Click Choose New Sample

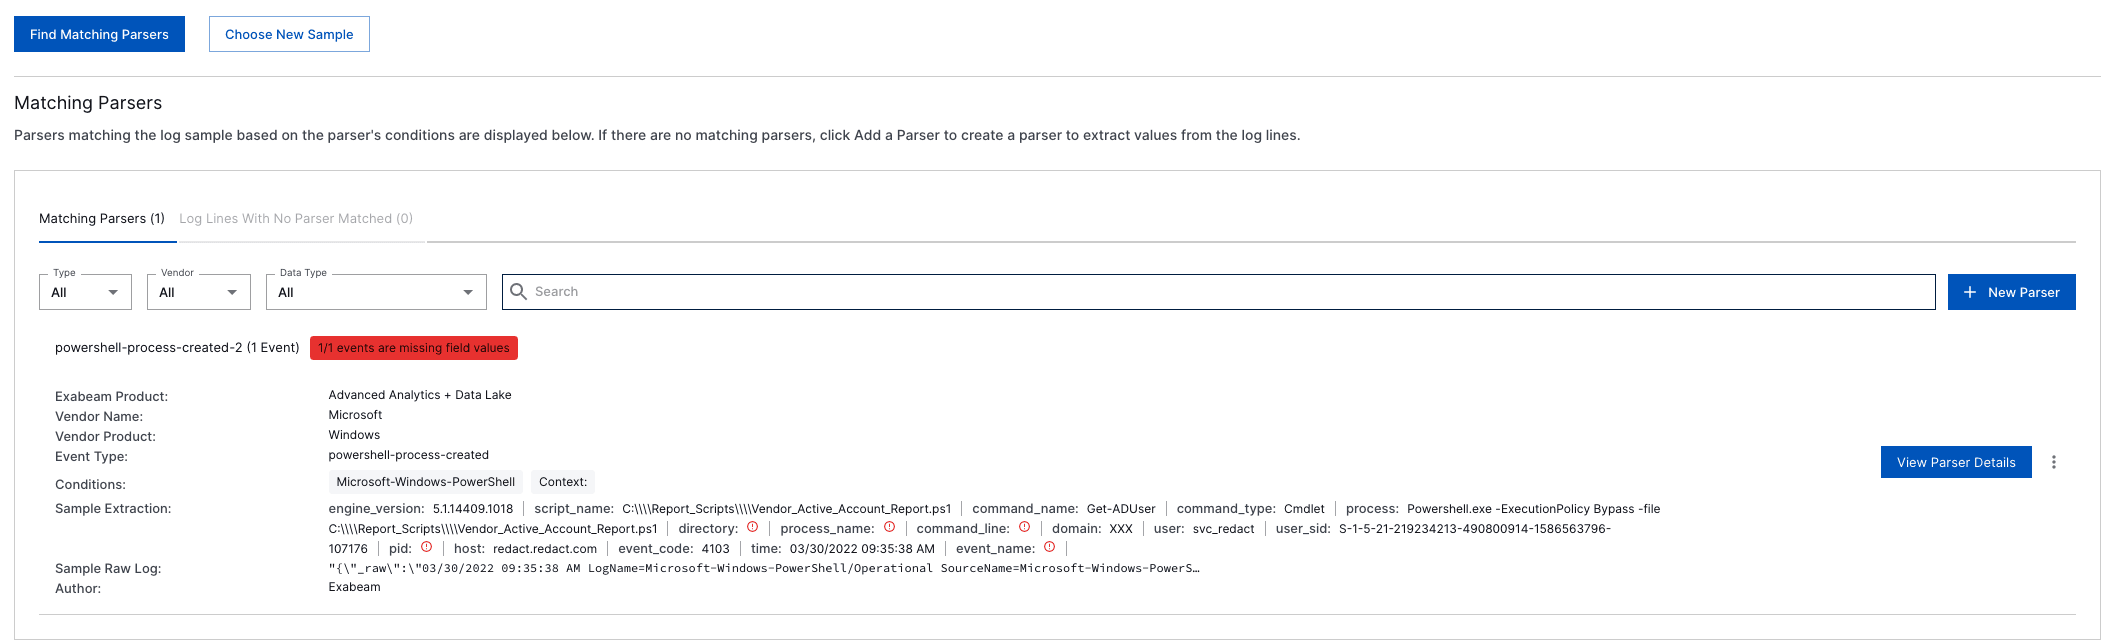tap(288, 33)
